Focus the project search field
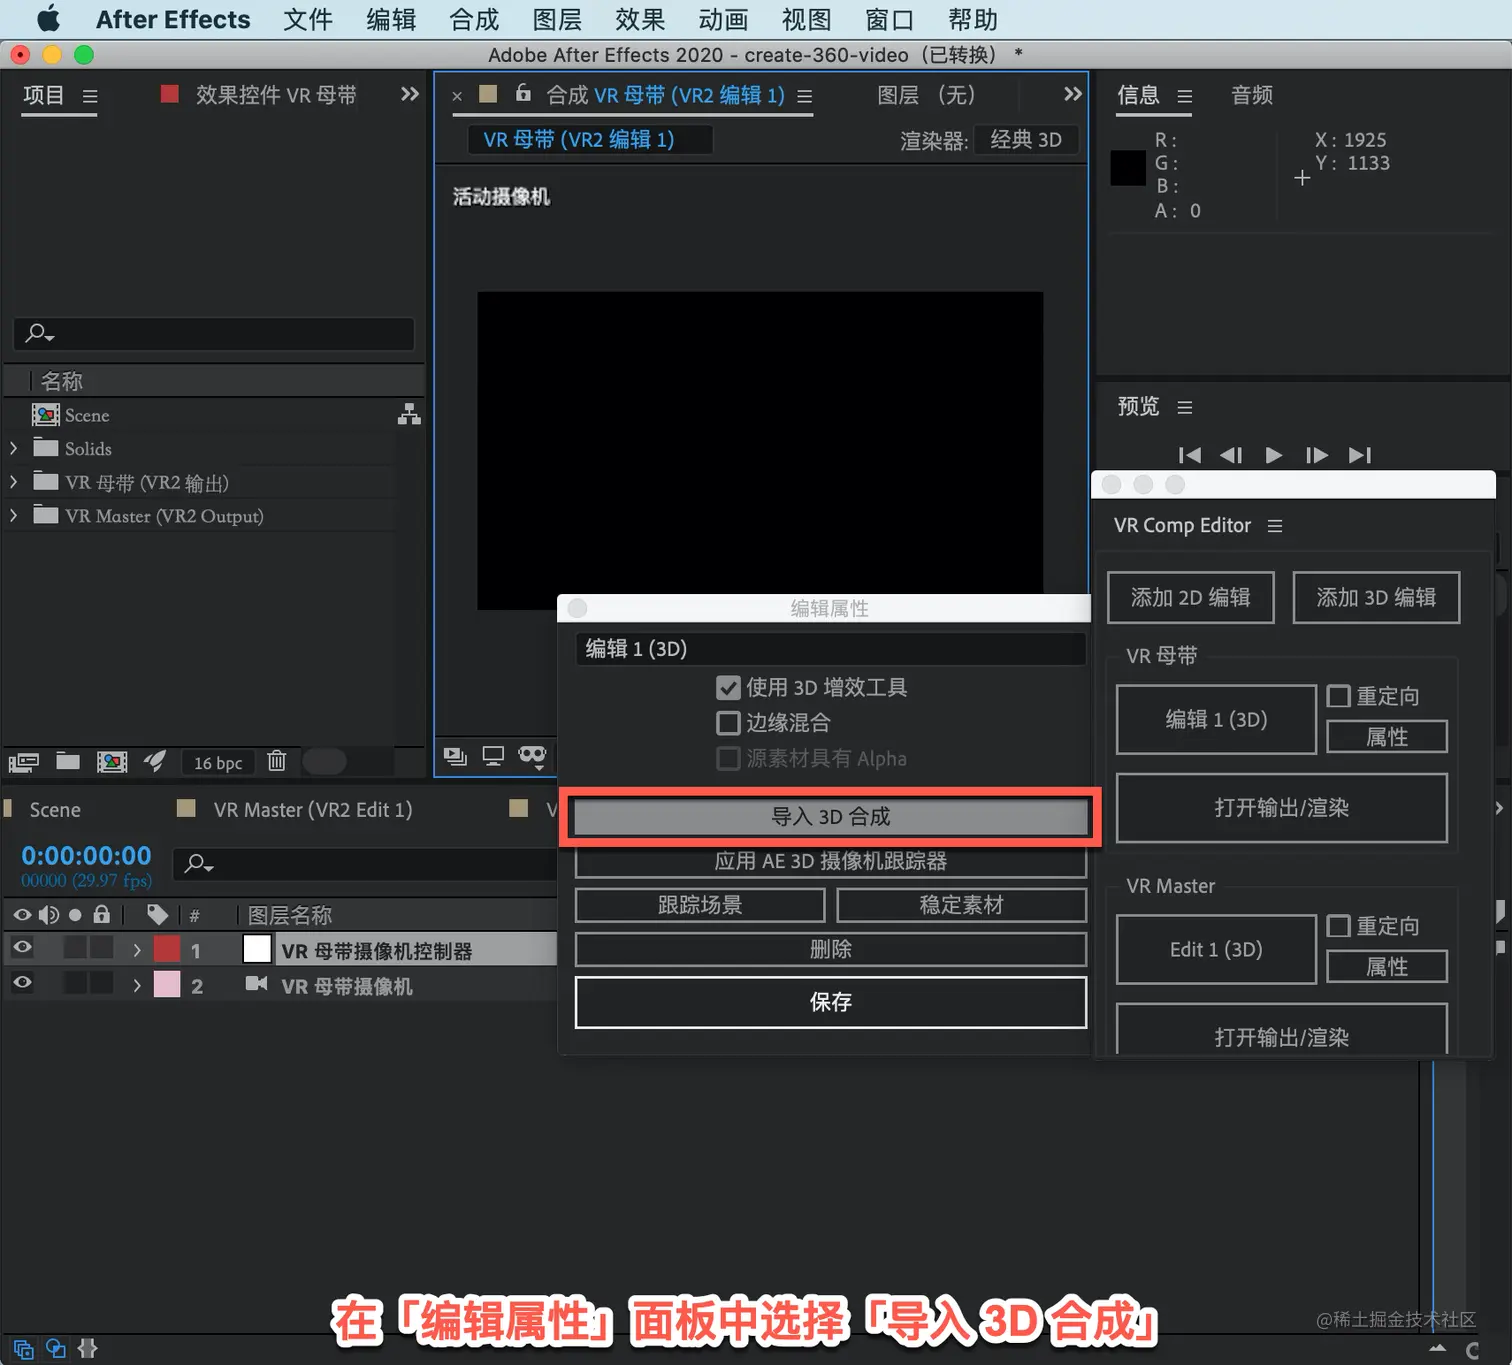Screen dimensions: 1512x1365 (214, 333)
